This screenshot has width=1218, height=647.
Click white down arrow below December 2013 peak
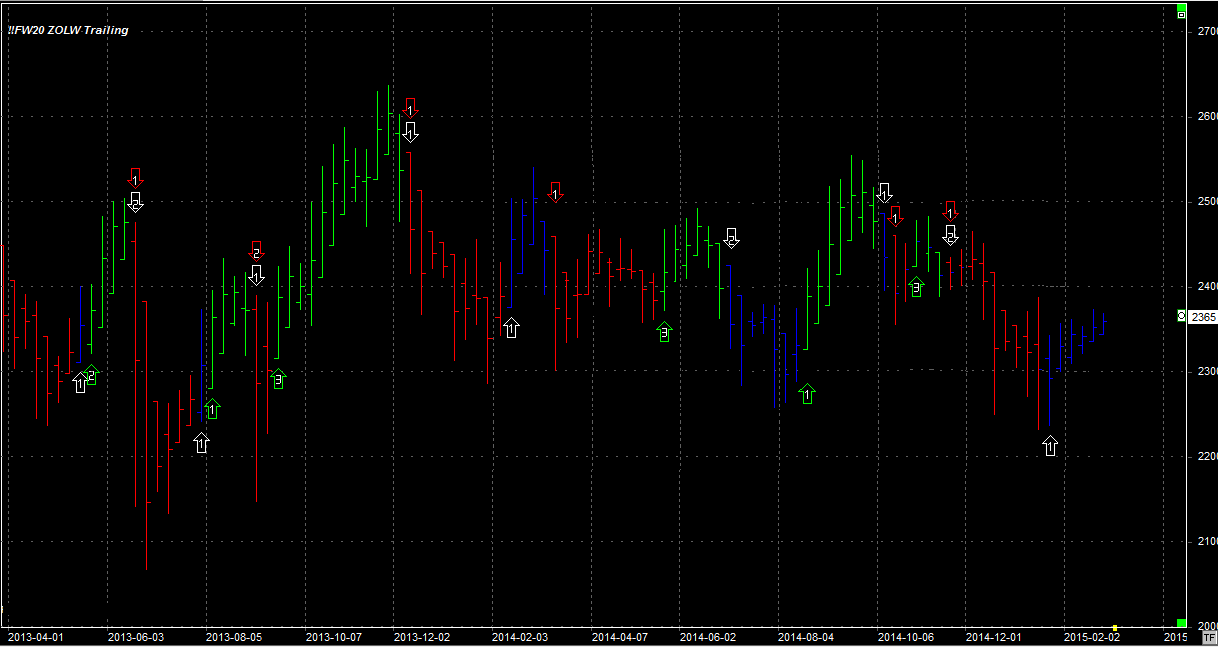(410, 131)
